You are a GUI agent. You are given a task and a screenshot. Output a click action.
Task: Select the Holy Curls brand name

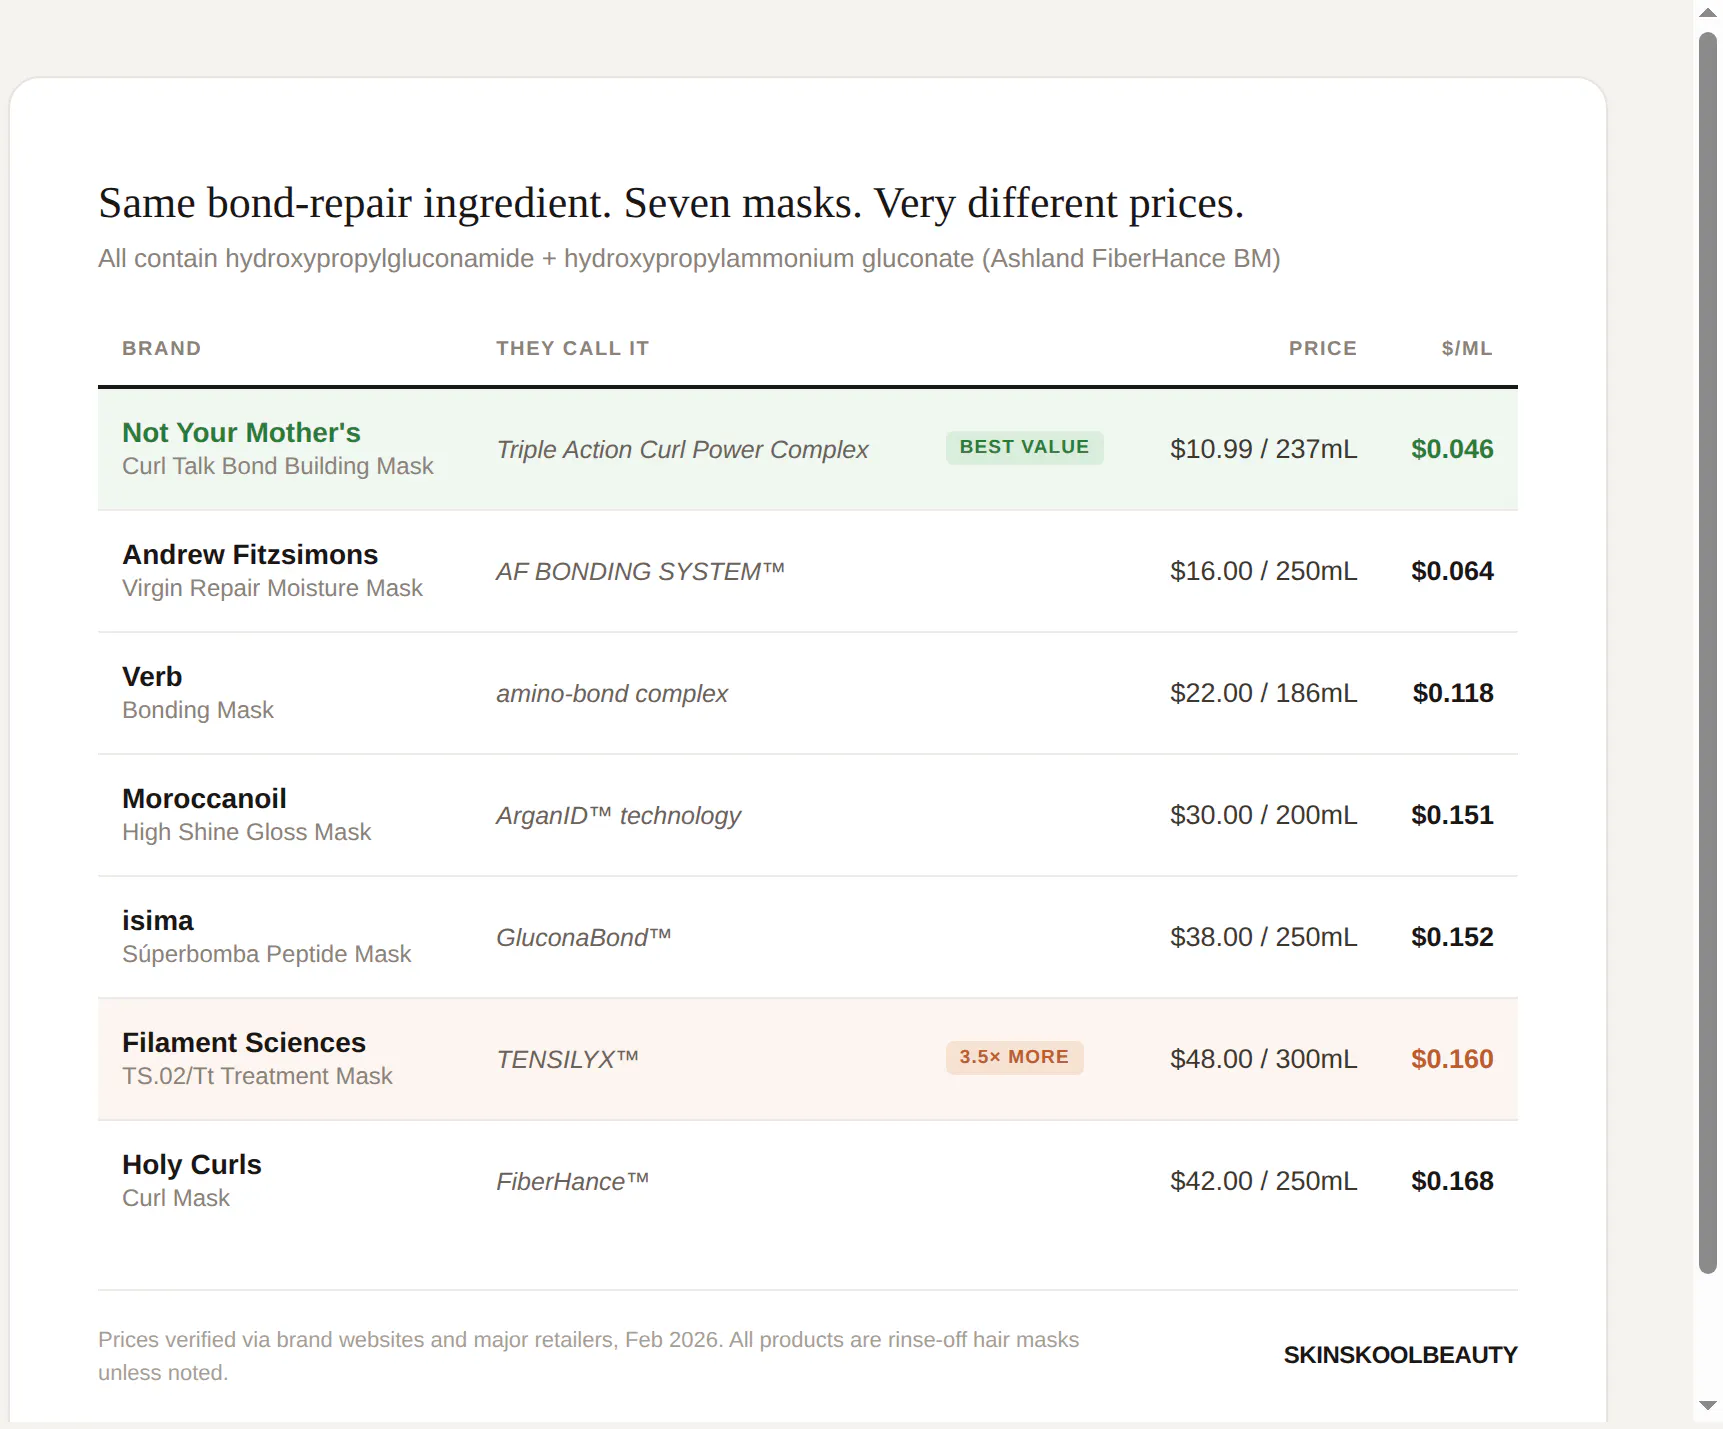coord(192,1164)
